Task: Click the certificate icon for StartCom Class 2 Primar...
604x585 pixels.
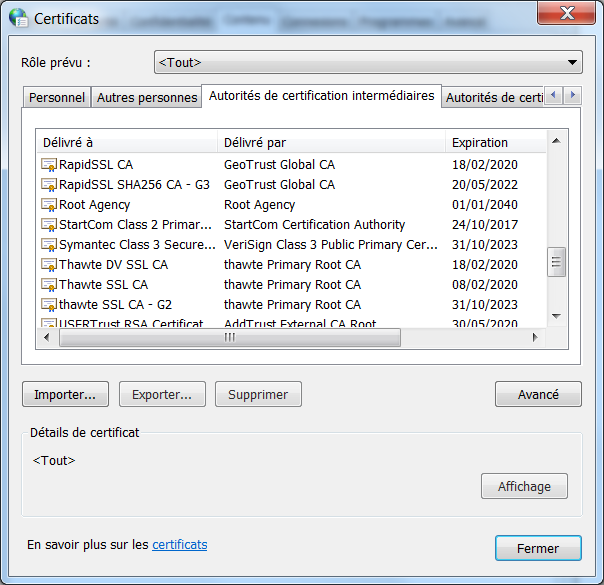Action: [x=49, y=225]
